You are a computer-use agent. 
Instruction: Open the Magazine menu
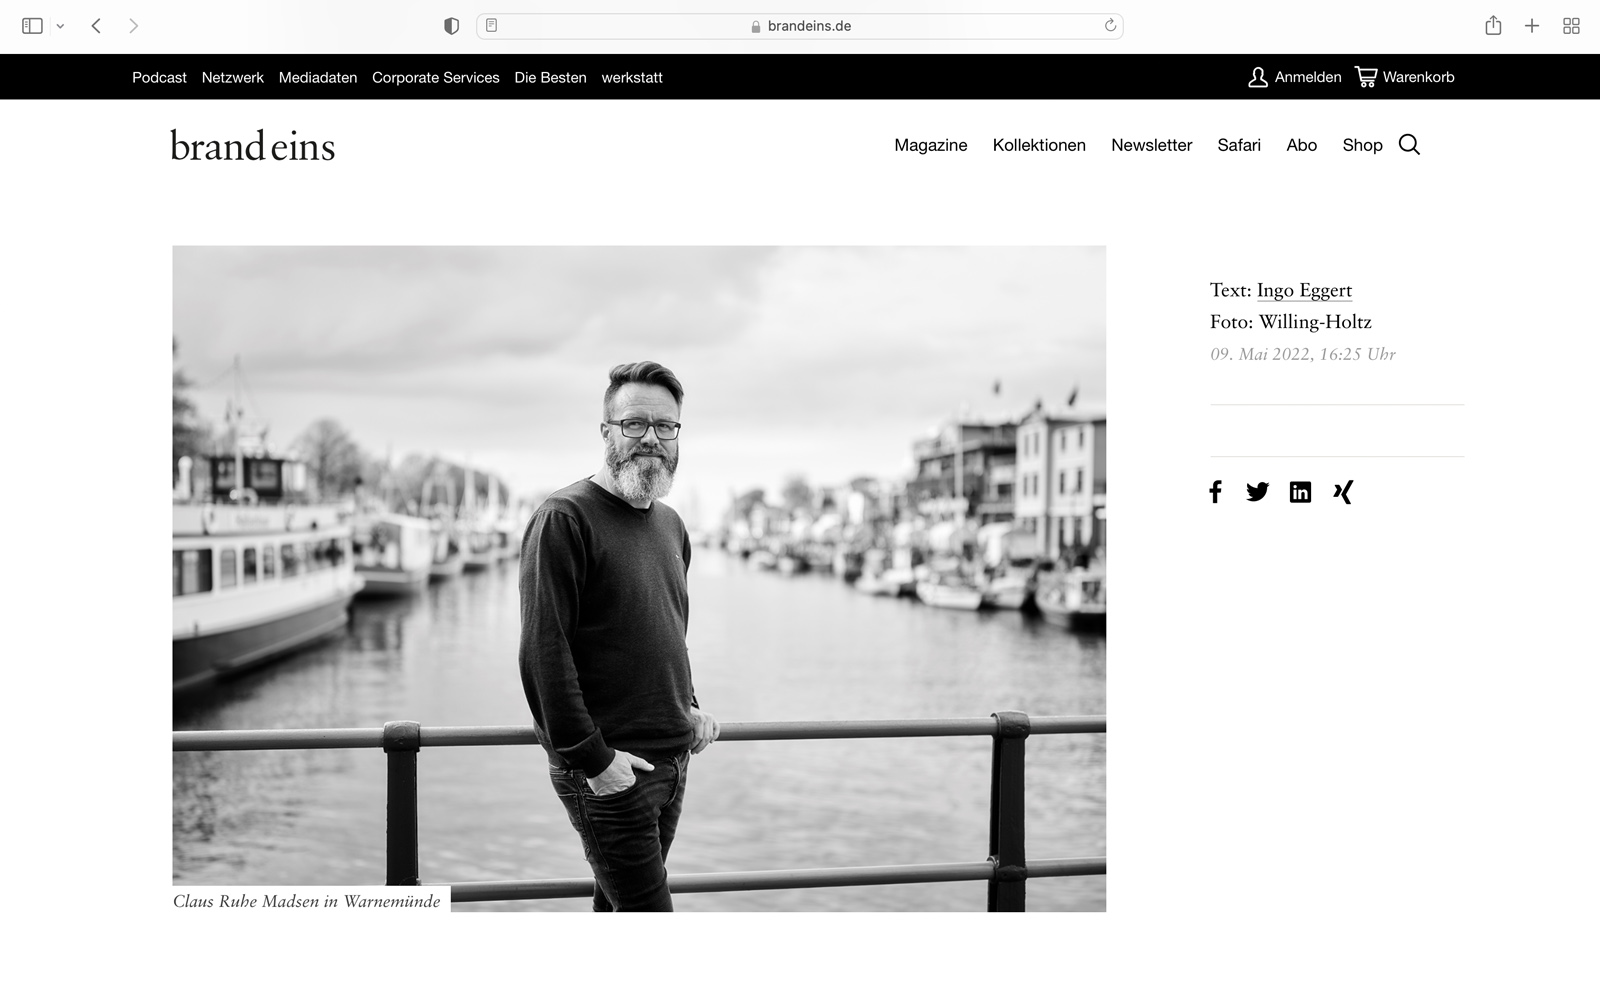[931, 145]
